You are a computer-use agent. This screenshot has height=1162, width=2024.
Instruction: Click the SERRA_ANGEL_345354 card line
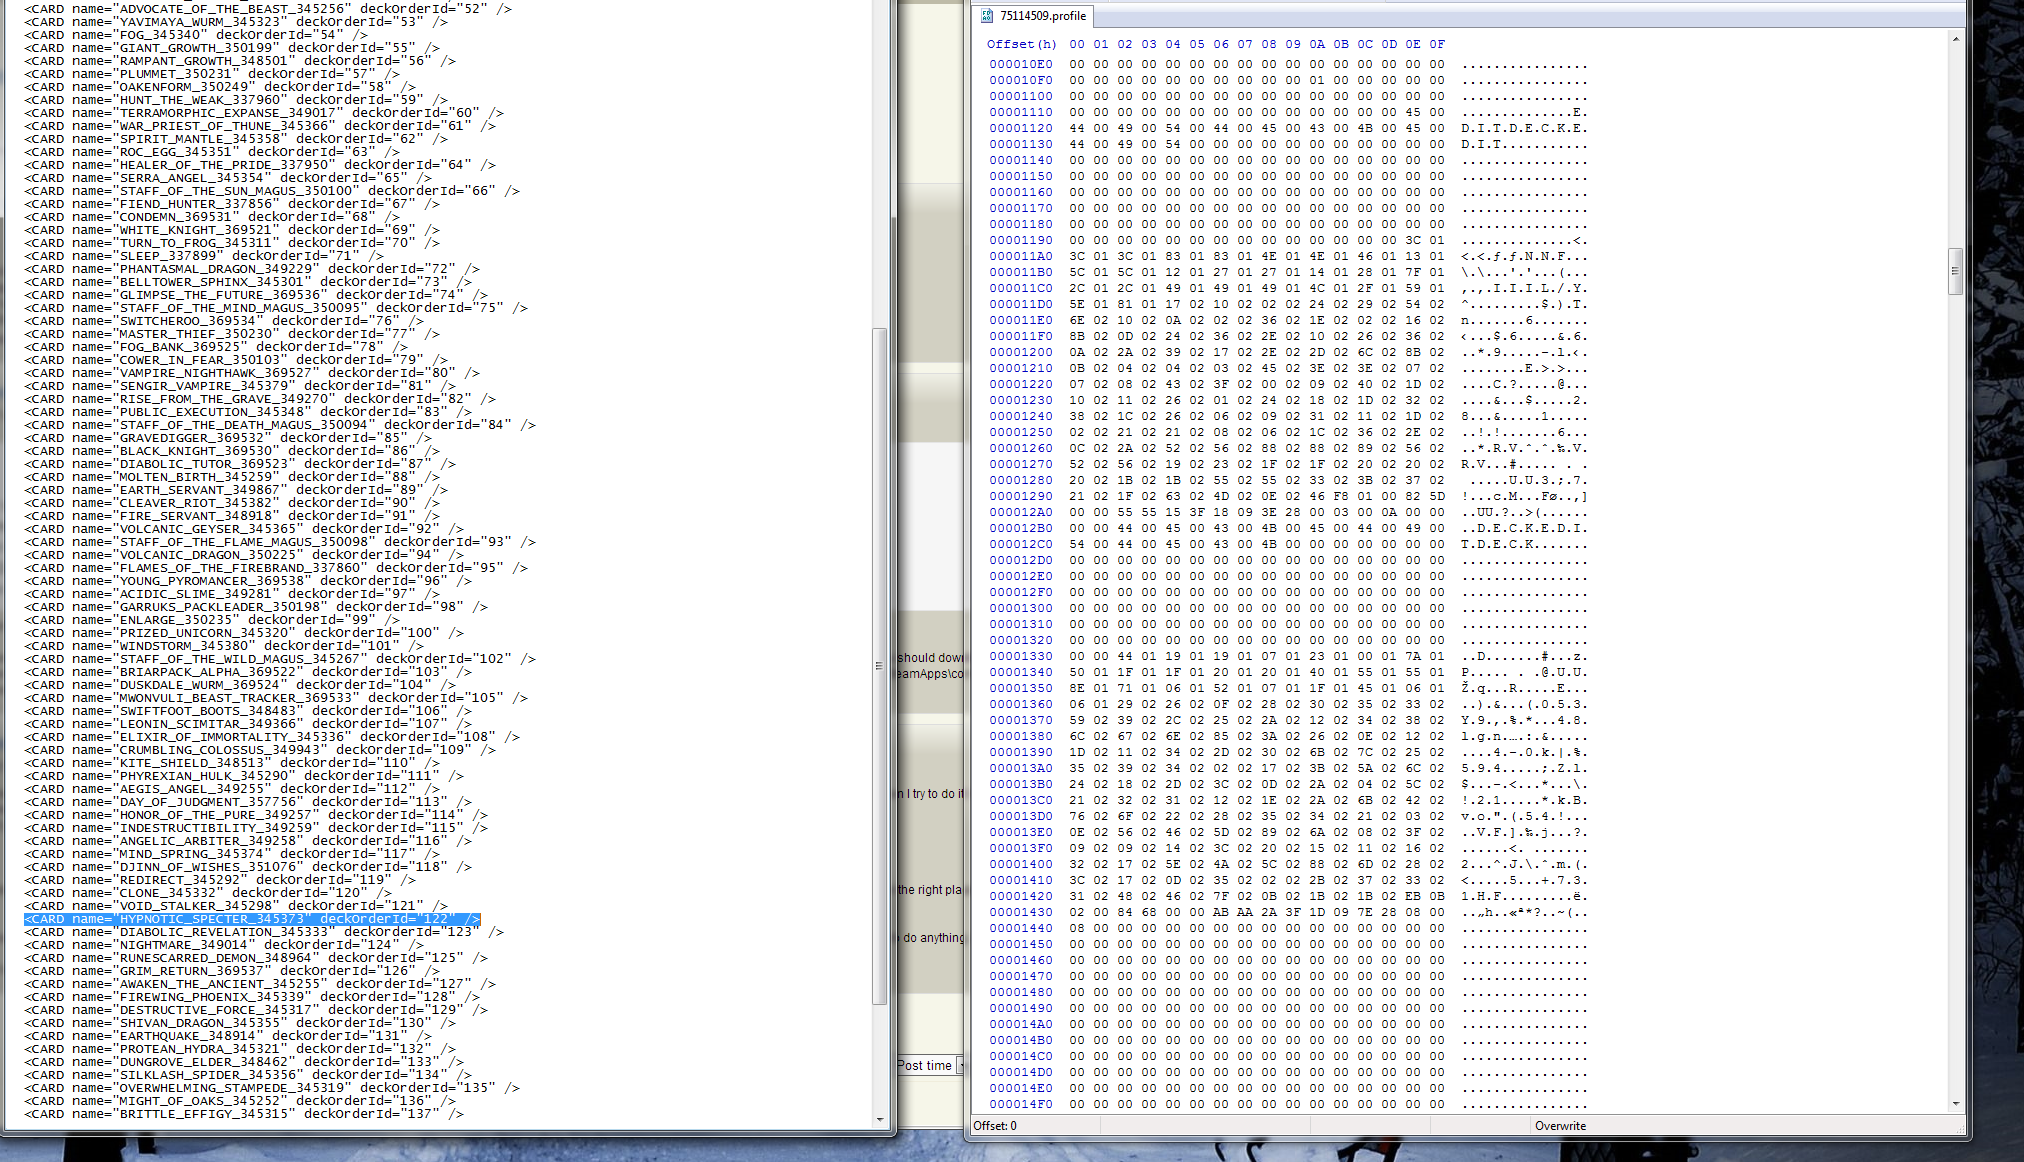click(228, 178)
